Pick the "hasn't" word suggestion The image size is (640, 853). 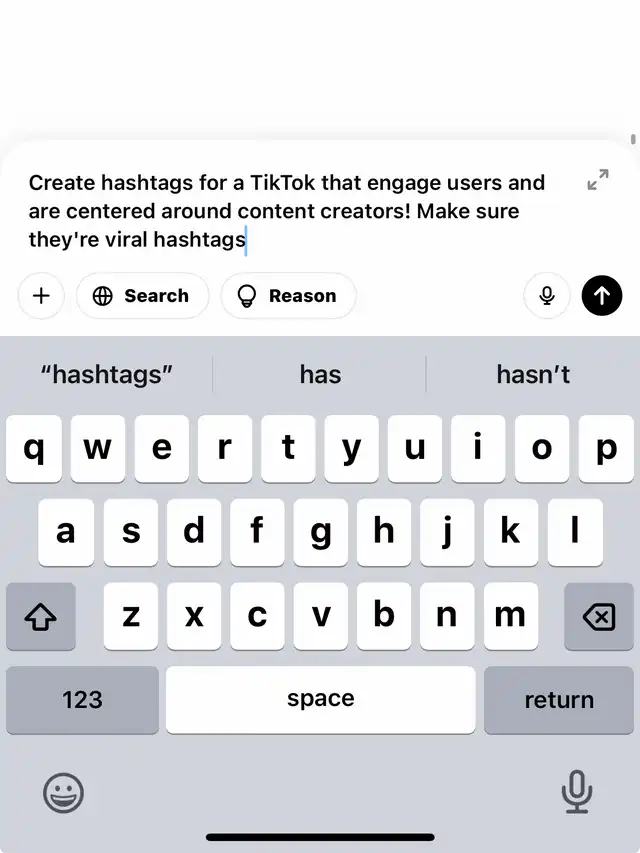tap(533, 375)
